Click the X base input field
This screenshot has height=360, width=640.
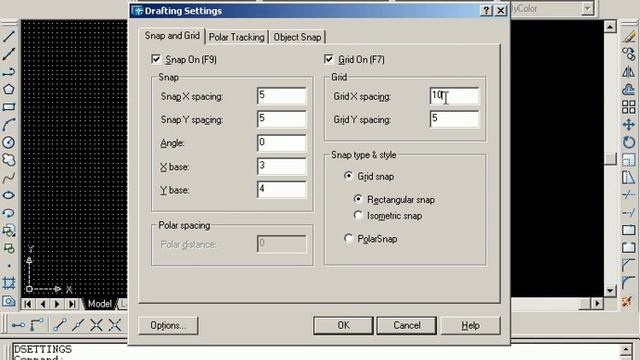coord(282,166)
